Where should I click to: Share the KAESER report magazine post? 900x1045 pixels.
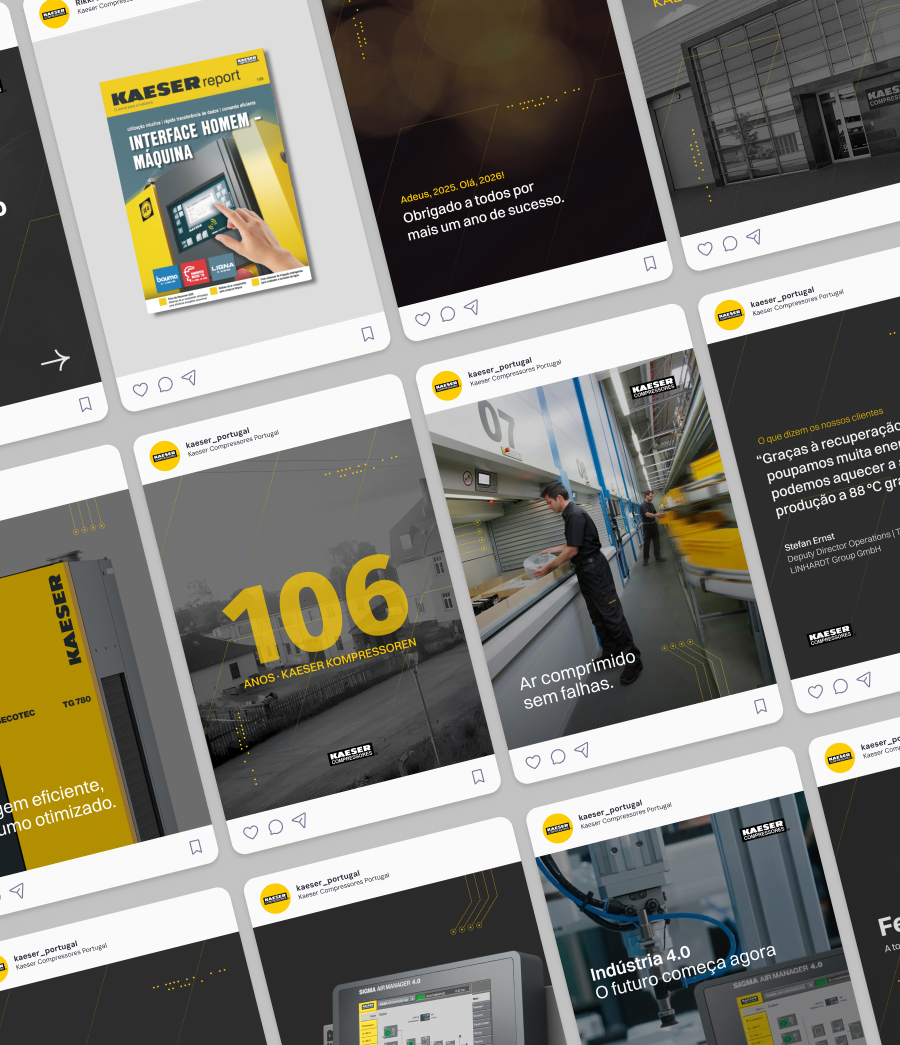coord(190,378)
